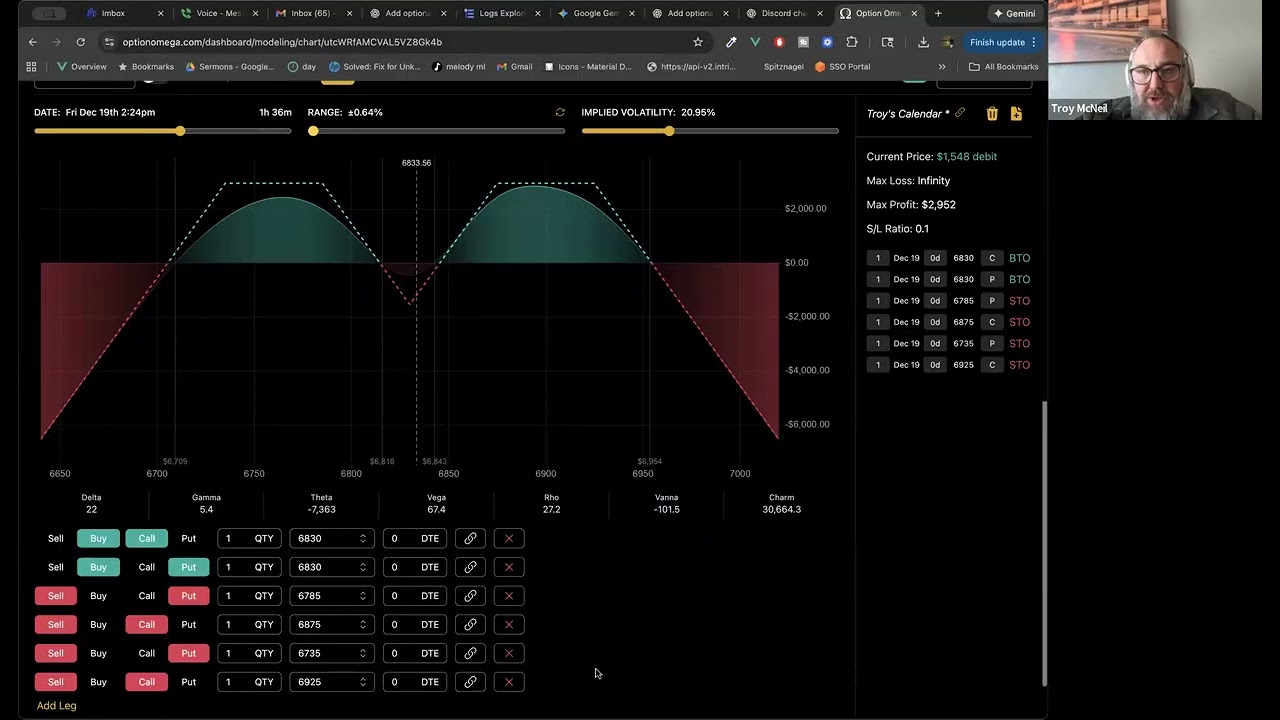
Task: Remove the 6875 call leg with the X icon
Action: tap(509, 624)
